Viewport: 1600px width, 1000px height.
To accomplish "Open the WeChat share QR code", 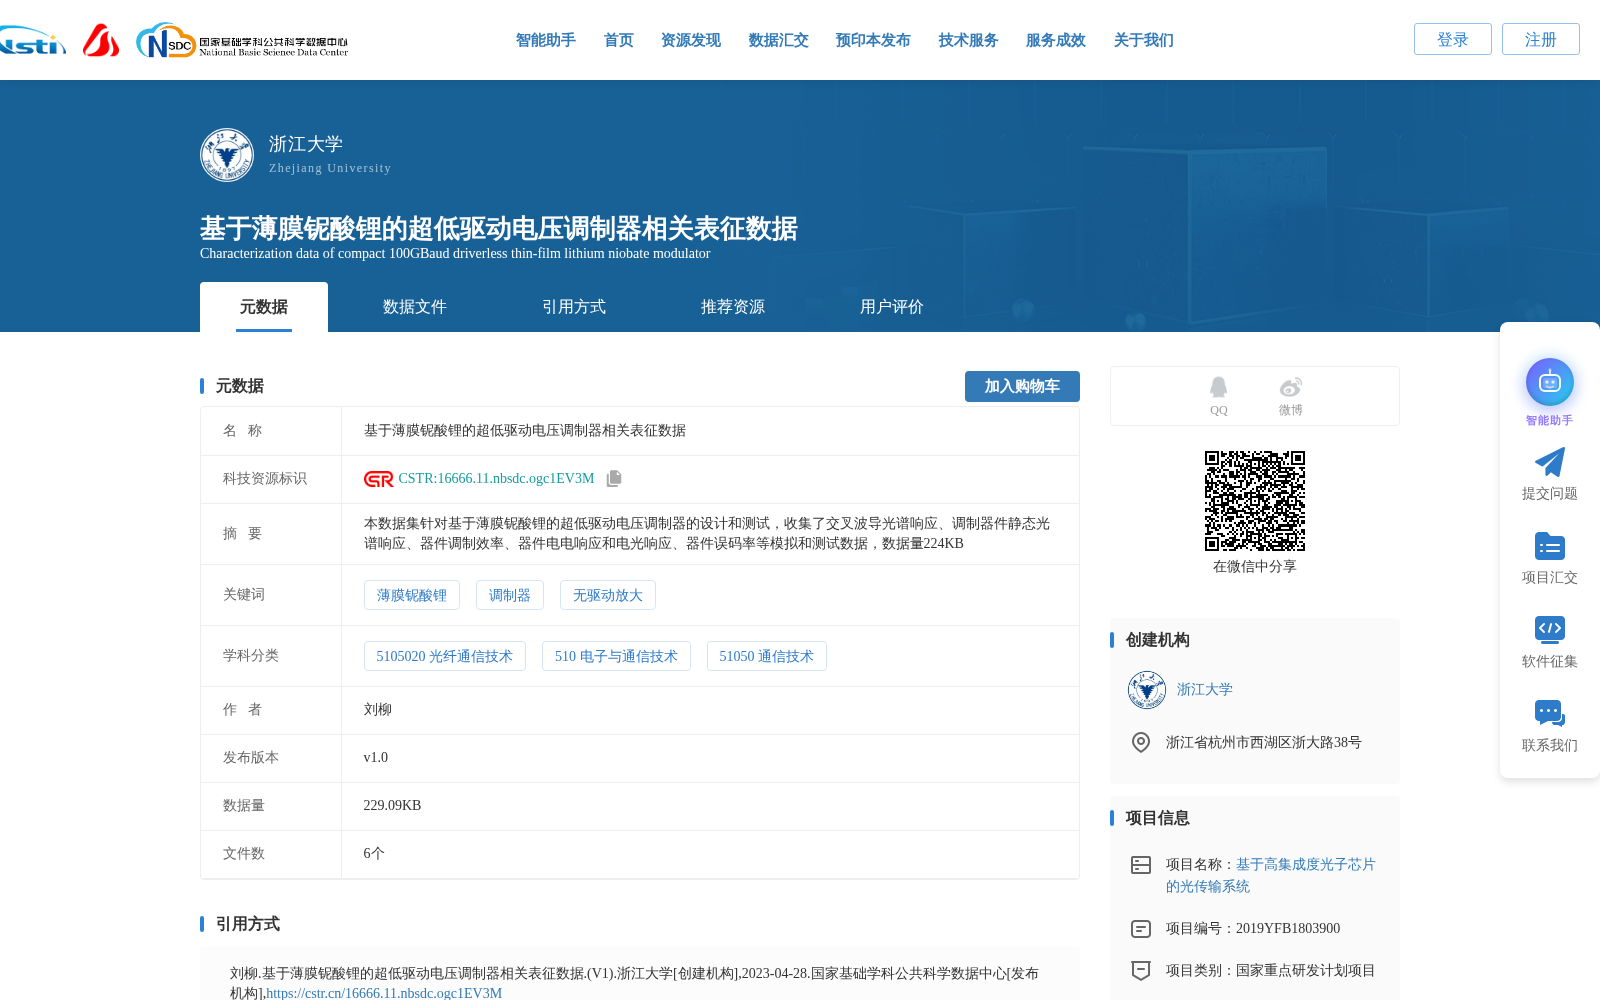I will pos(1255,501).
